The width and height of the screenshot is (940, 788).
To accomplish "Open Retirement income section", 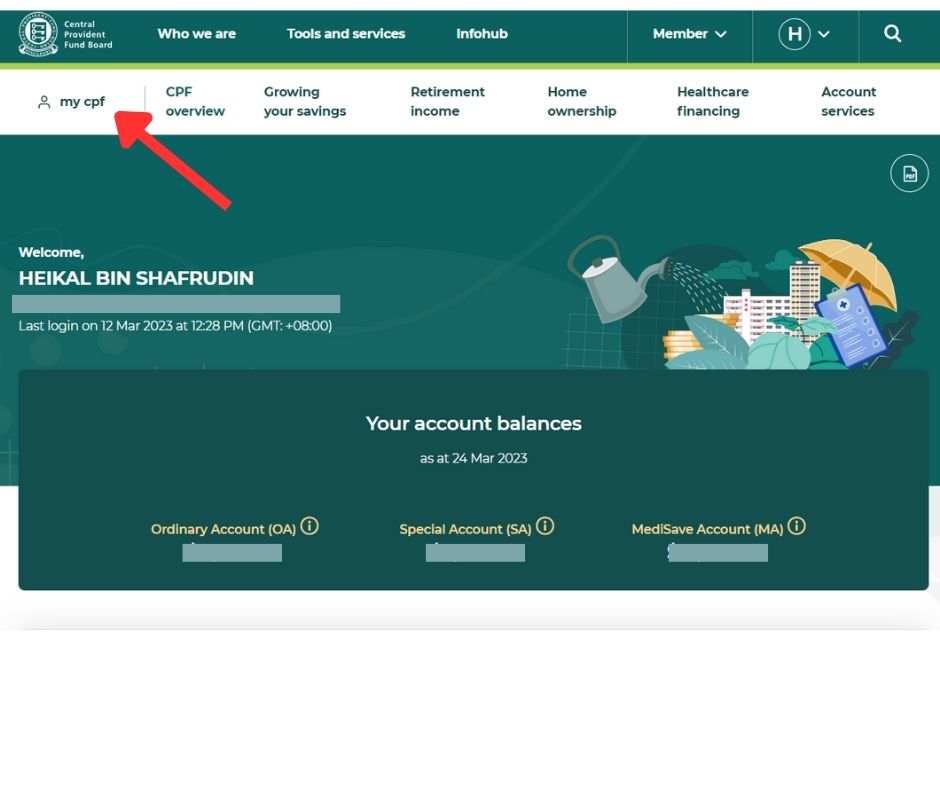I will tap(447, 101).
